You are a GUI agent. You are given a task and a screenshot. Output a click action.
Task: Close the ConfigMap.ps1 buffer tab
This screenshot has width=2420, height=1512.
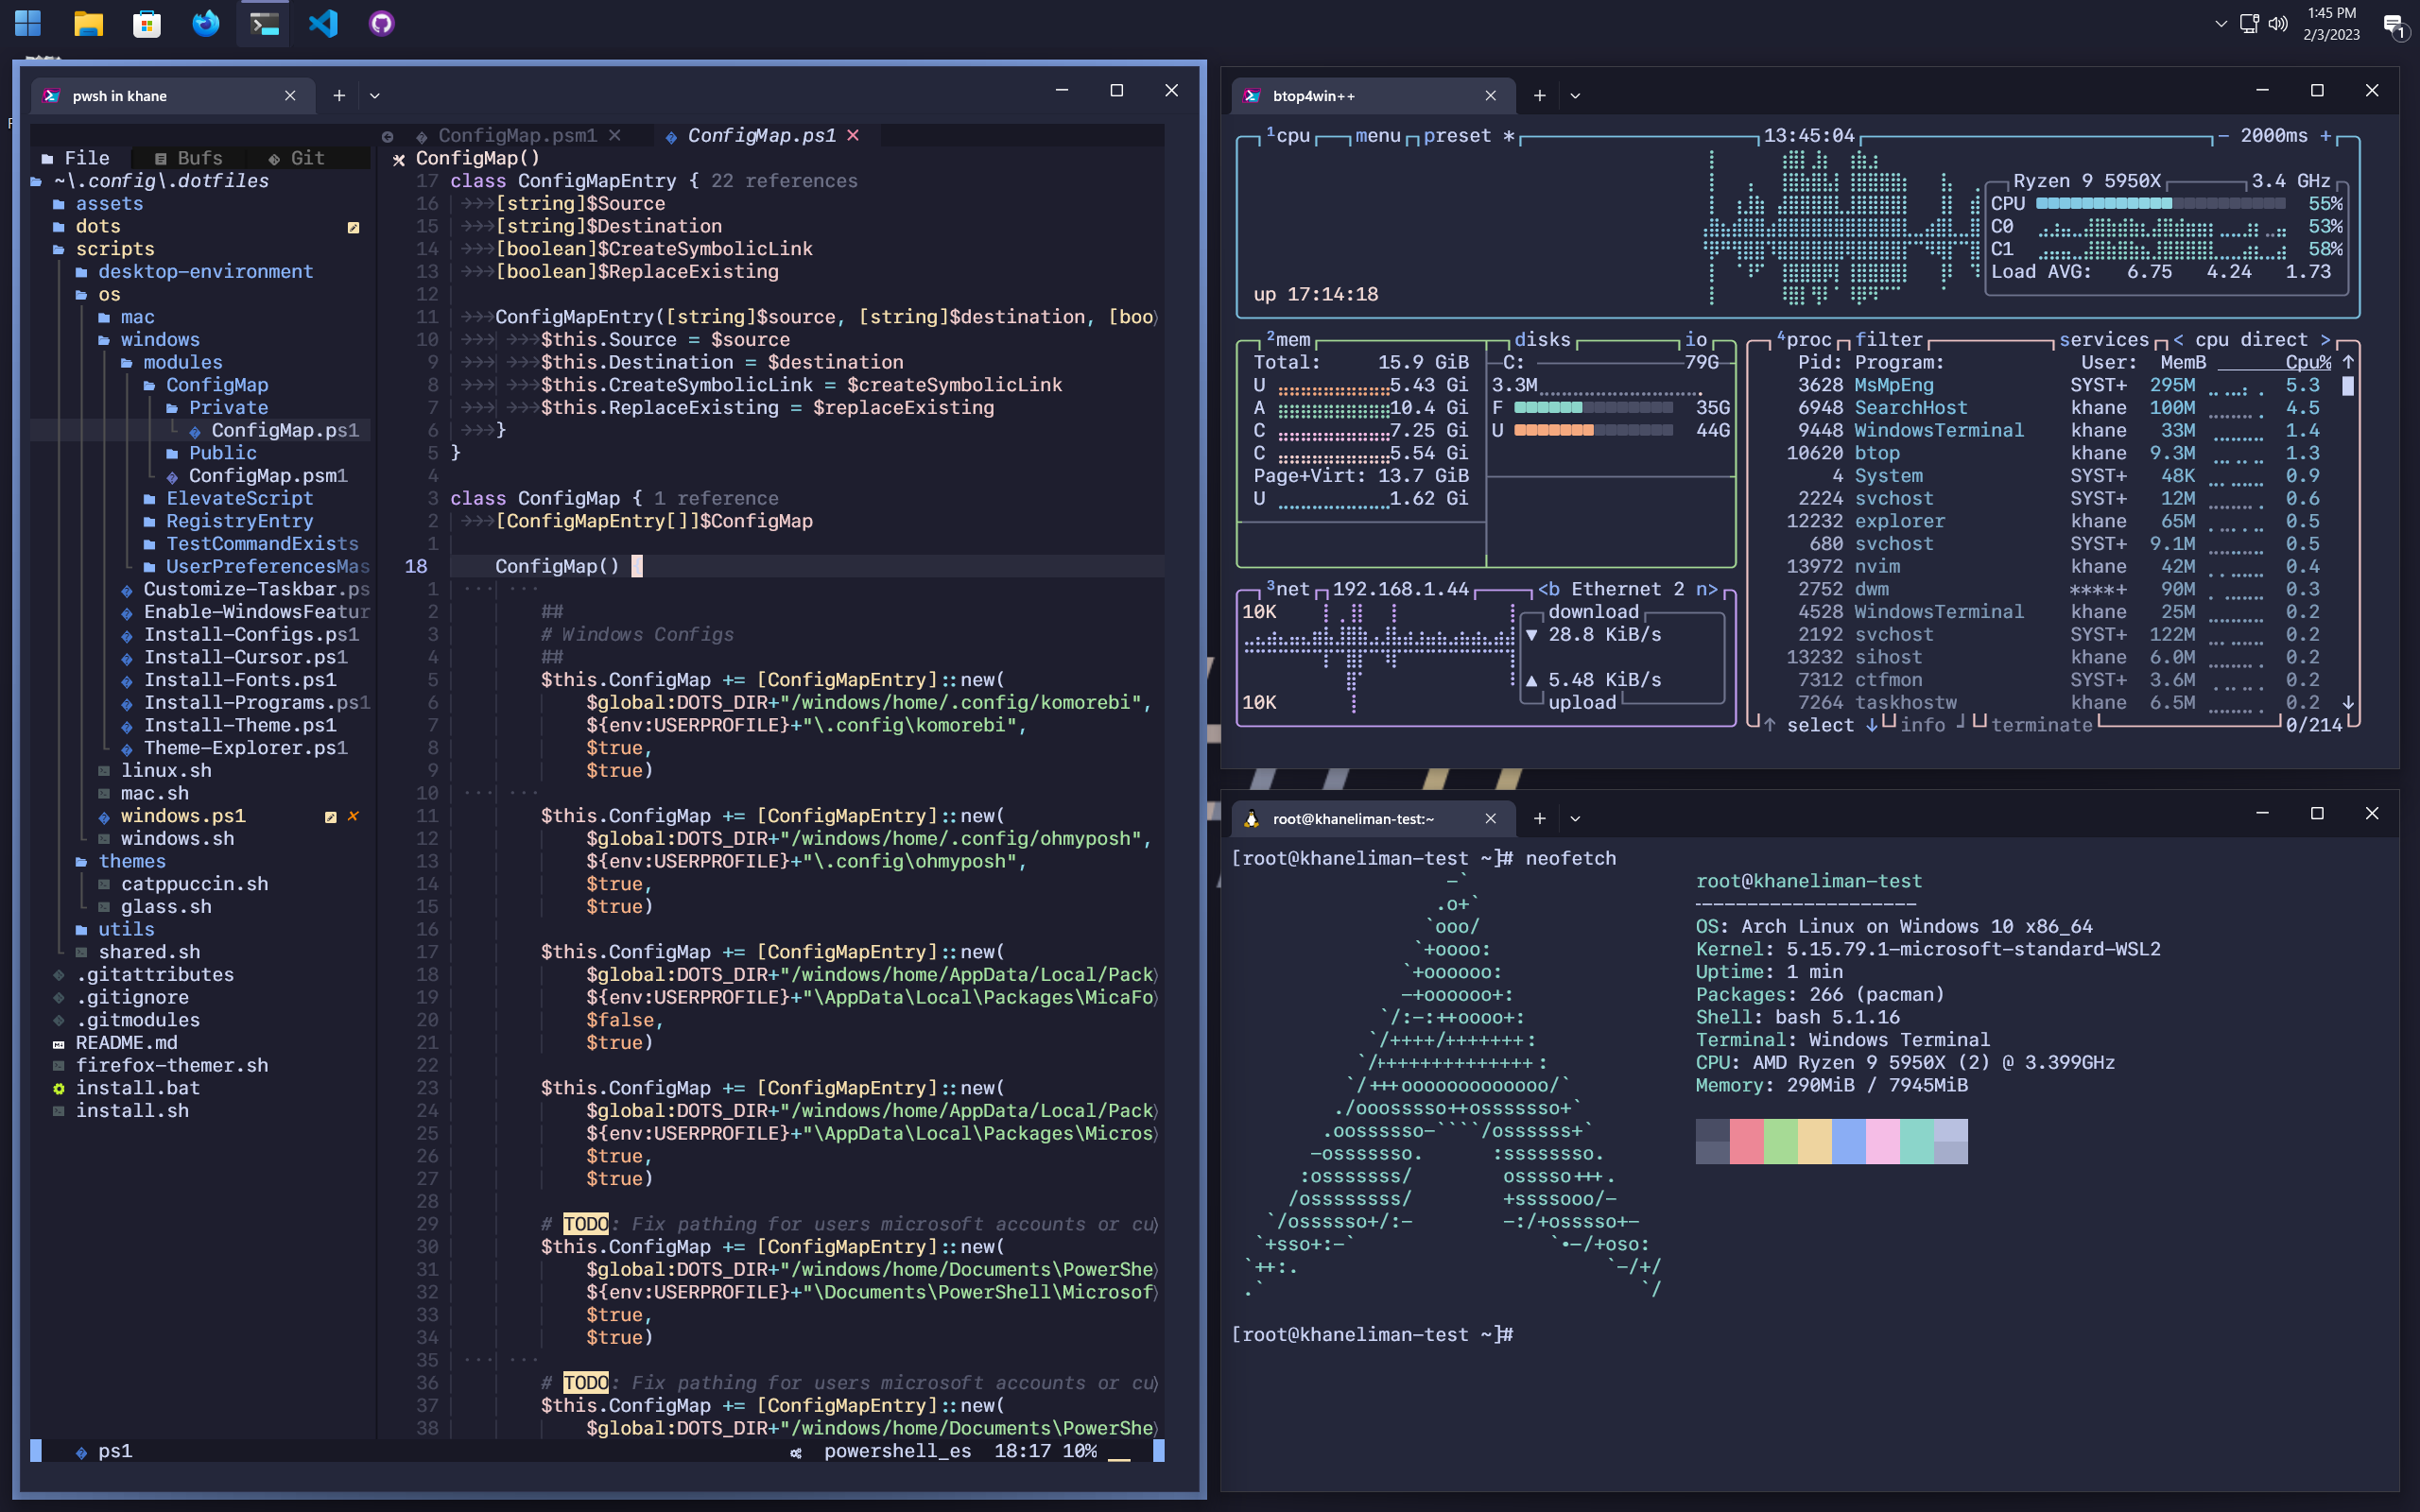pyautogui.click(x=853, y=135)
